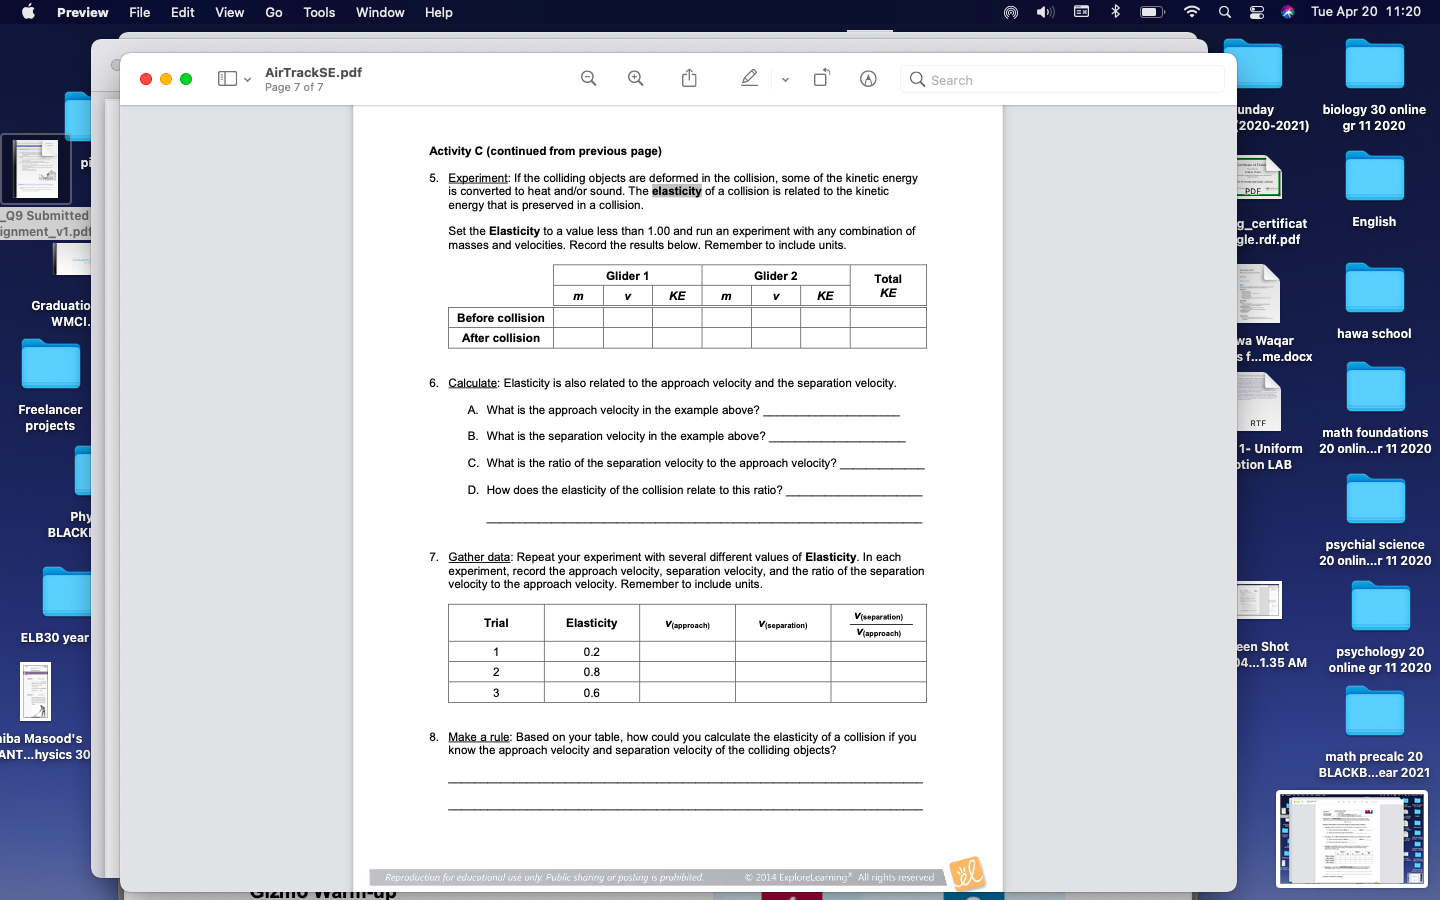Click the Glider 1 table header
Image resolution: width=1440 pixels, height=900 pixels.
click(x=627, y=276)
